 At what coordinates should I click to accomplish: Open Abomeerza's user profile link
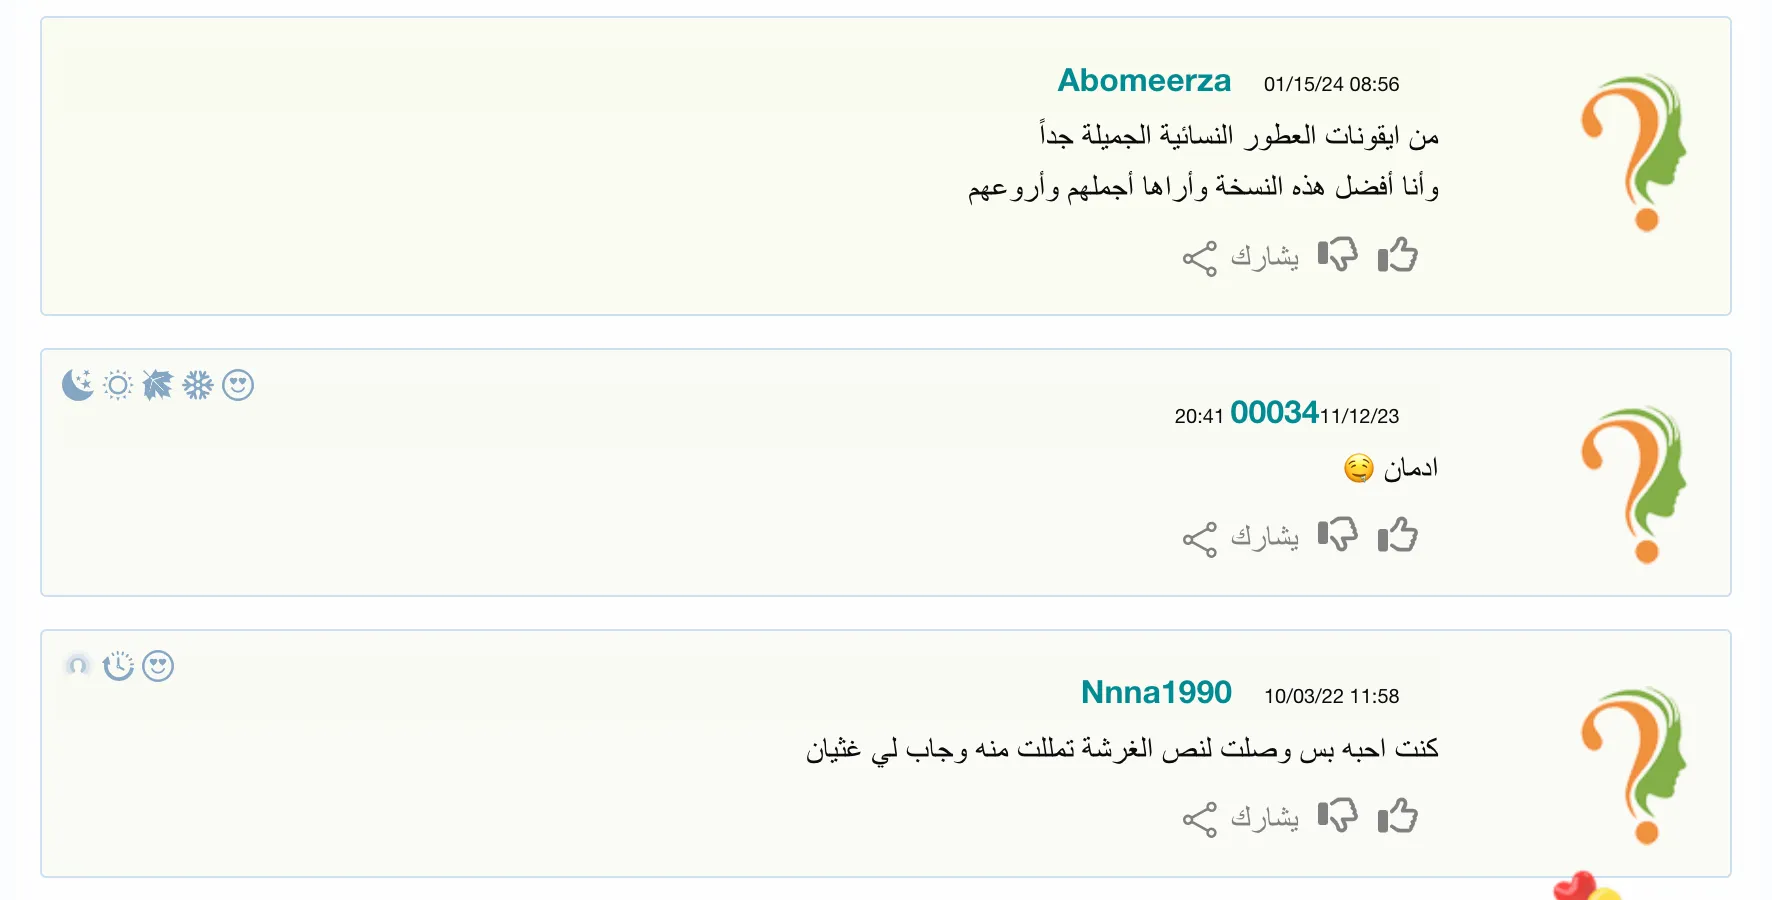(x=1144, y=80)
